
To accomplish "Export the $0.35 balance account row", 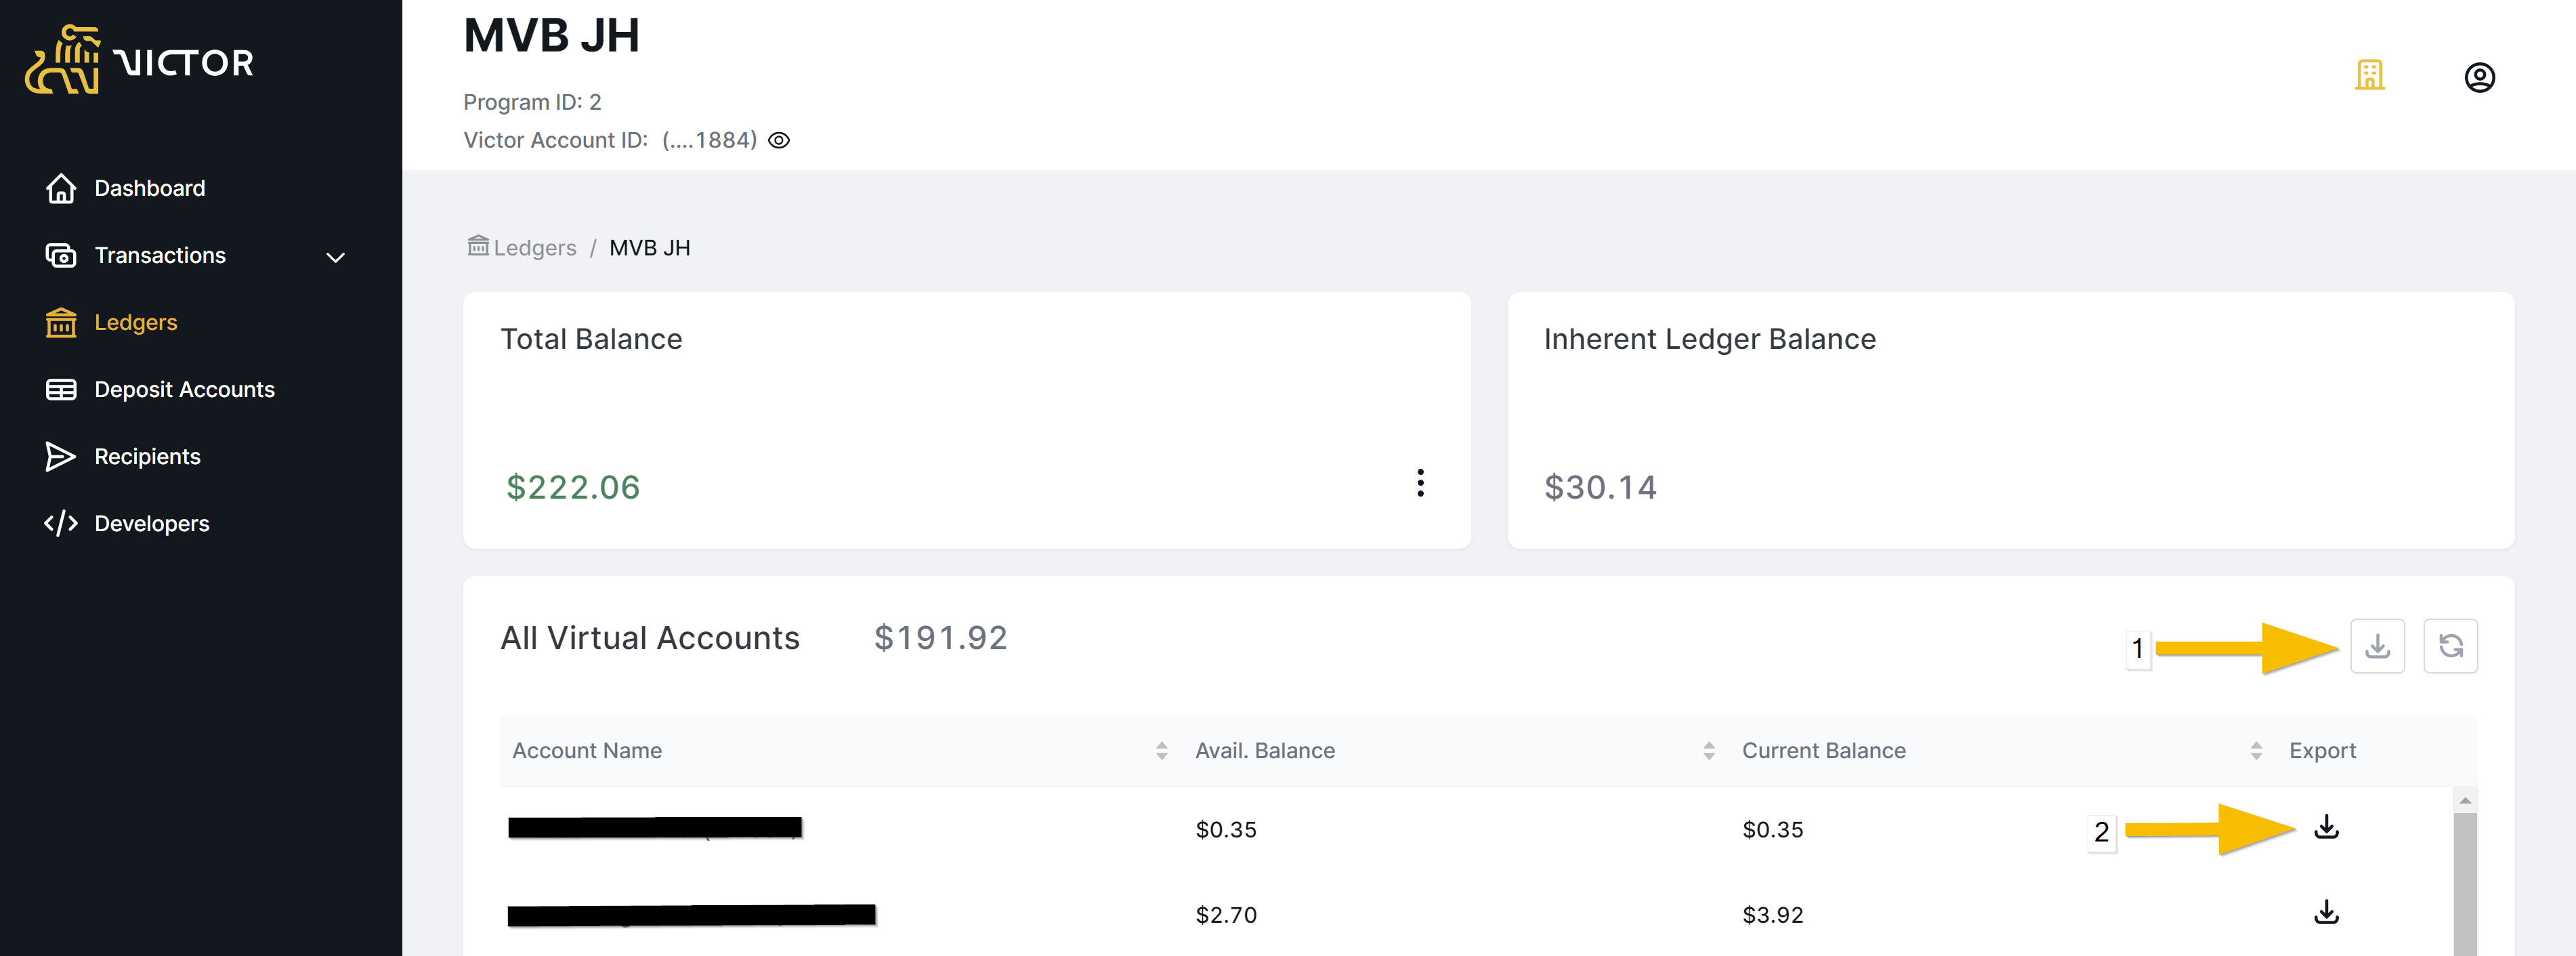I will click(2326, 827).
